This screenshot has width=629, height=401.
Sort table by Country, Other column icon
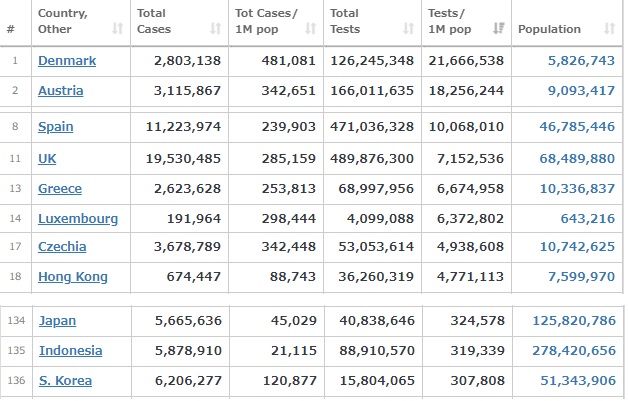pos(118,29)
